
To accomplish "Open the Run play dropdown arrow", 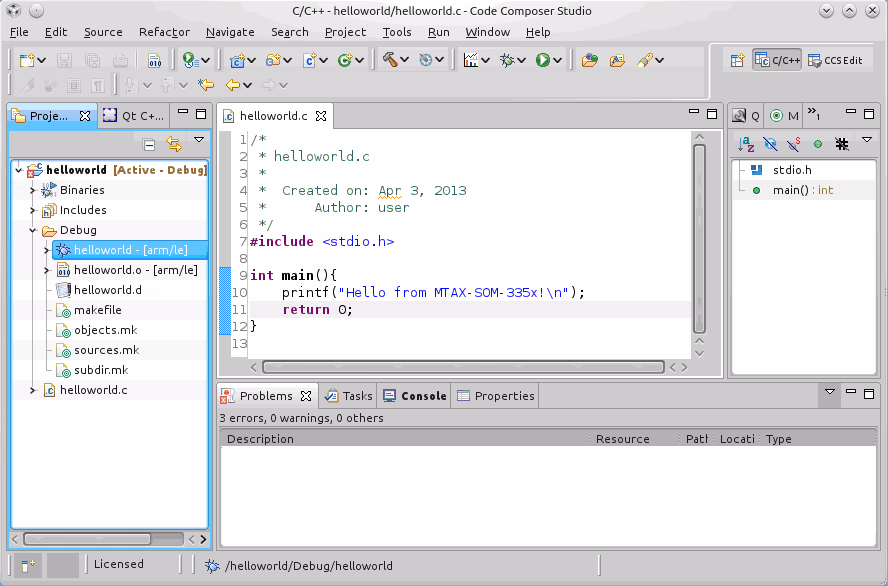I will pyautogui.click(x=557, y=60).
